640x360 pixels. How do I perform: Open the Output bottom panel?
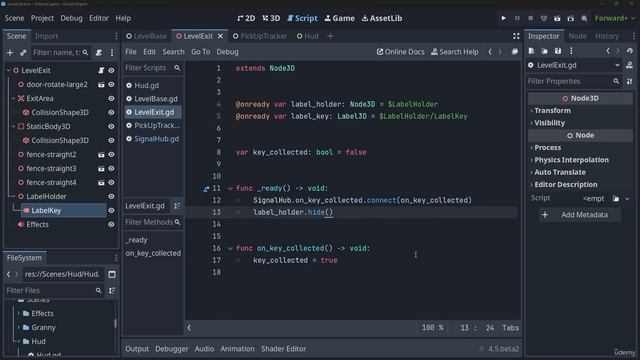click(x=137, y=349)
